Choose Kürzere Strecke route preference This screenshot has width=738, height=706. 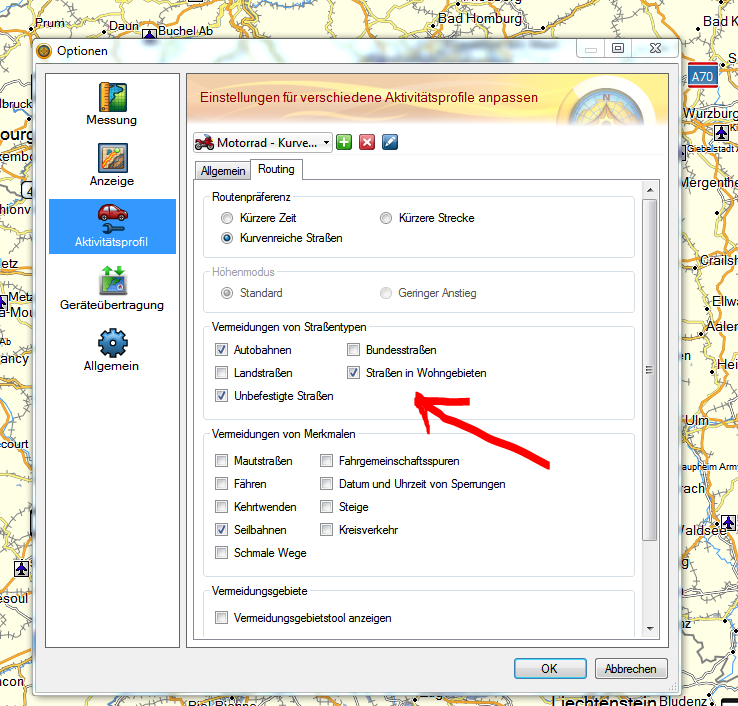(x=386, y=218)
